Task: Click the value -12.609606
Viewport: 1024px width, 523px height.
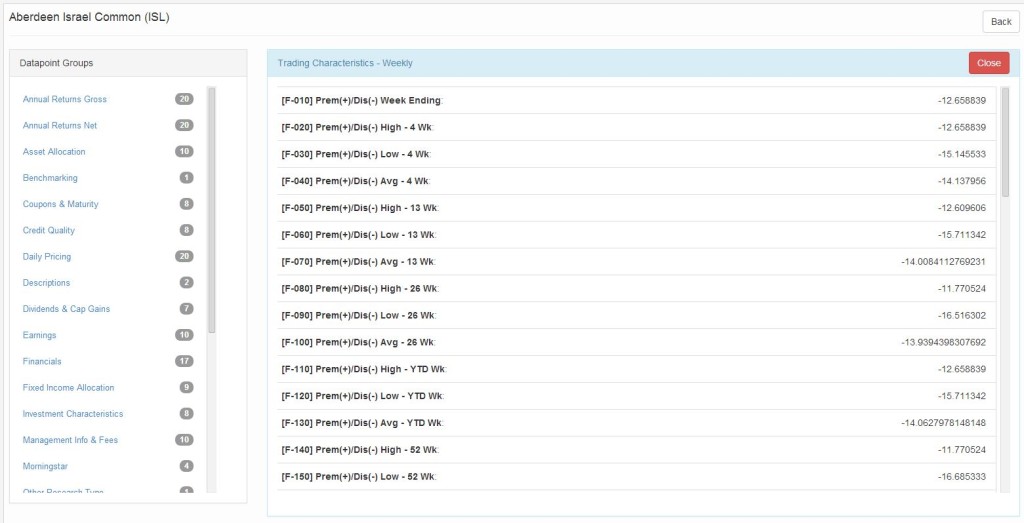Action: pos(961,208)
